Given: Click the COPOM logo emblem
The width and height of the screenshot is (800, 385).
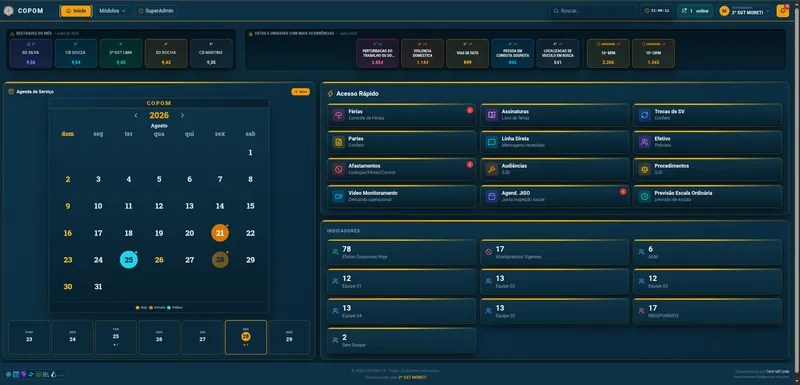Looking at the screenshot, I should (x=9, y=11).
